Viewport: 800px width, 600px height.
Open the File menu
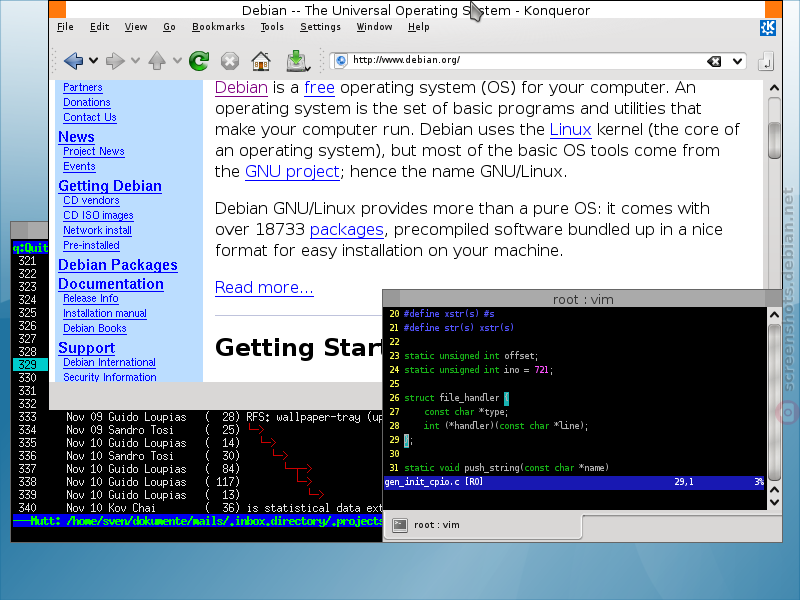(x=65, y=27)
